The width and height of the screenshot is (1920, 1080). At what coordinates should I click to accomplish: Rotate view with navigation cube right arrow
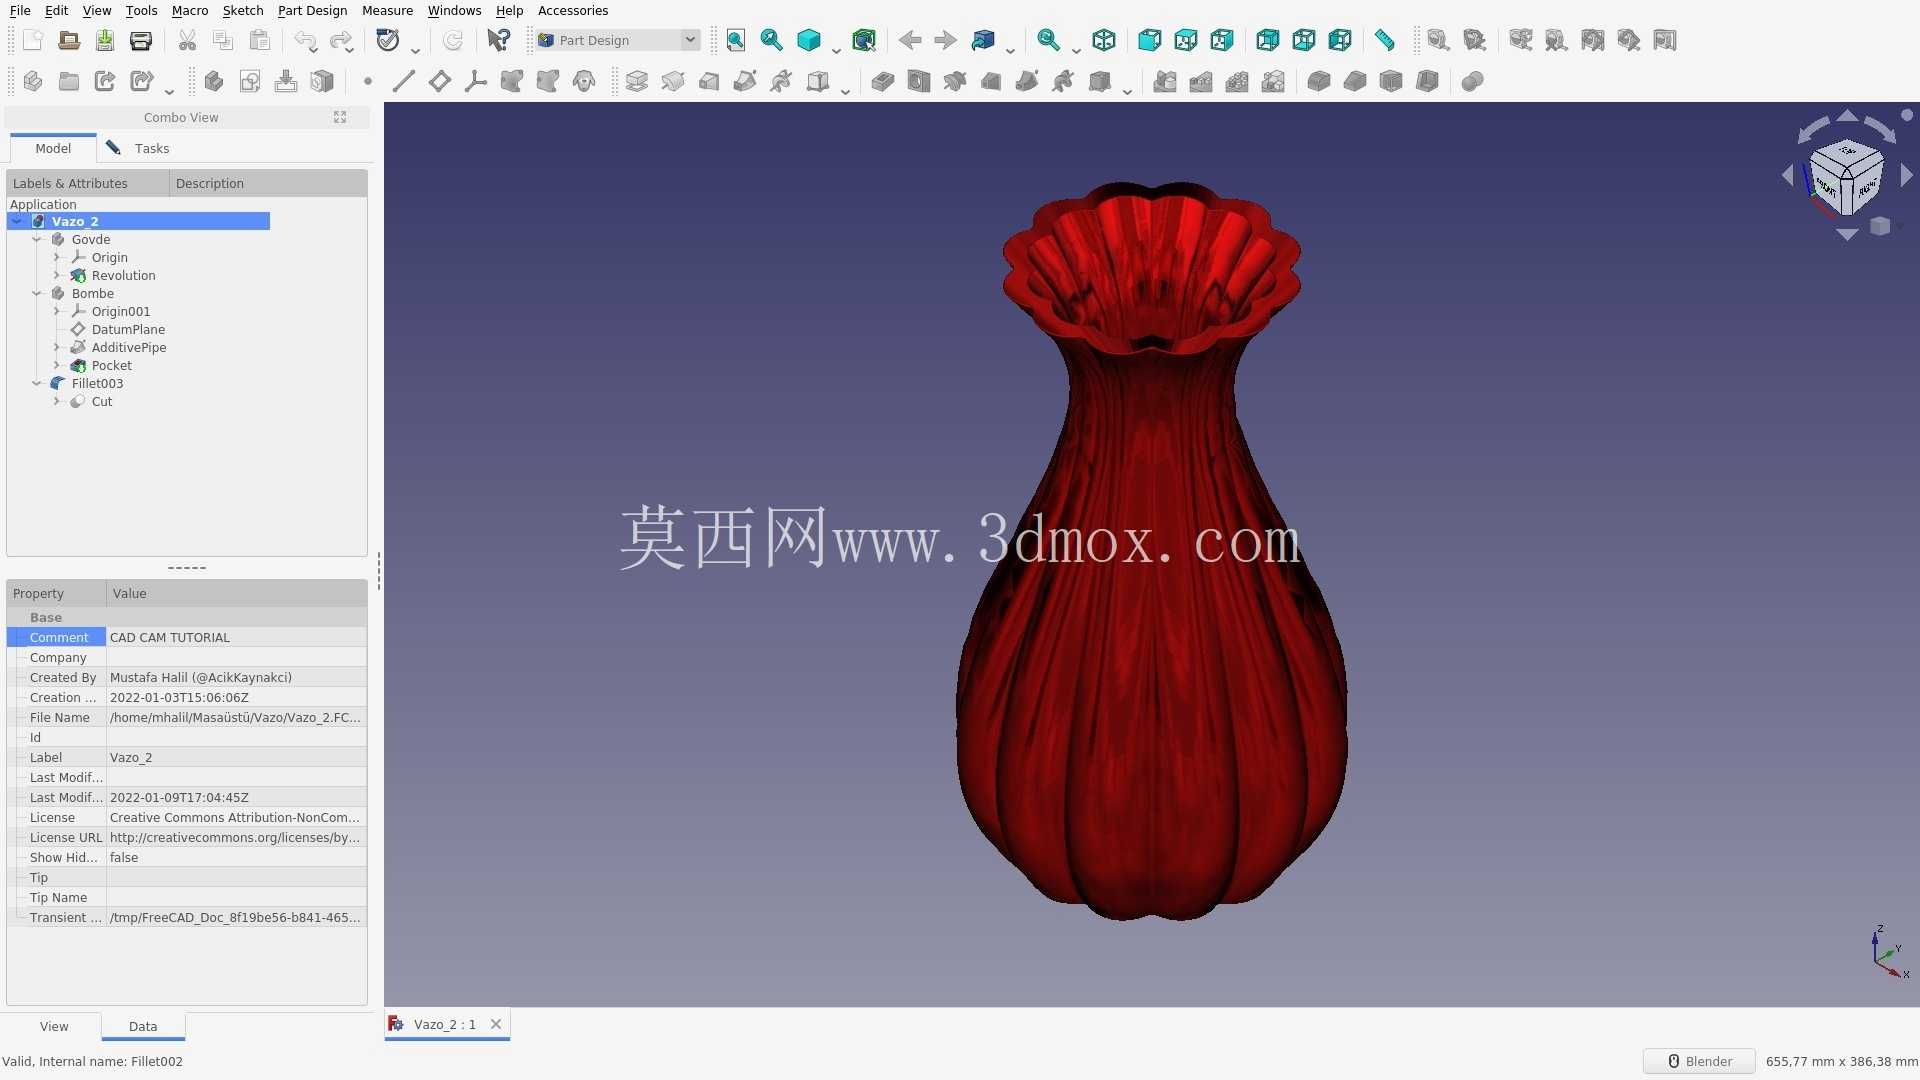pyautogui.click(x=1907, y=175)
